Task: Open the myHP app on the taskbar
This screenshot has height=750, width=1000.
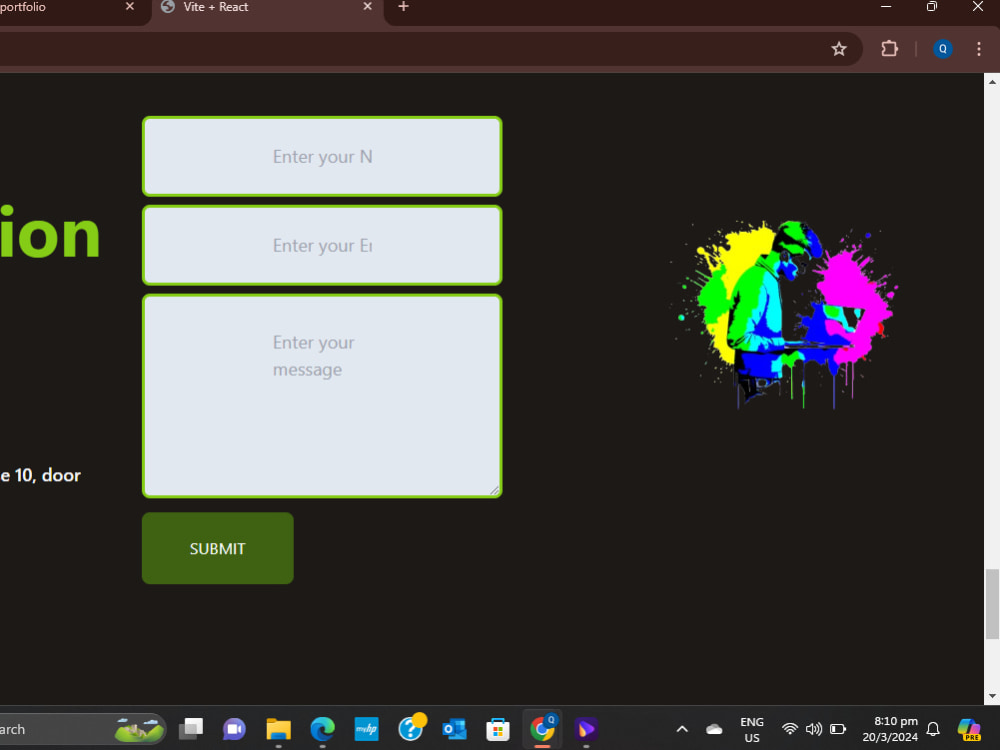Action: coord(366,728)
